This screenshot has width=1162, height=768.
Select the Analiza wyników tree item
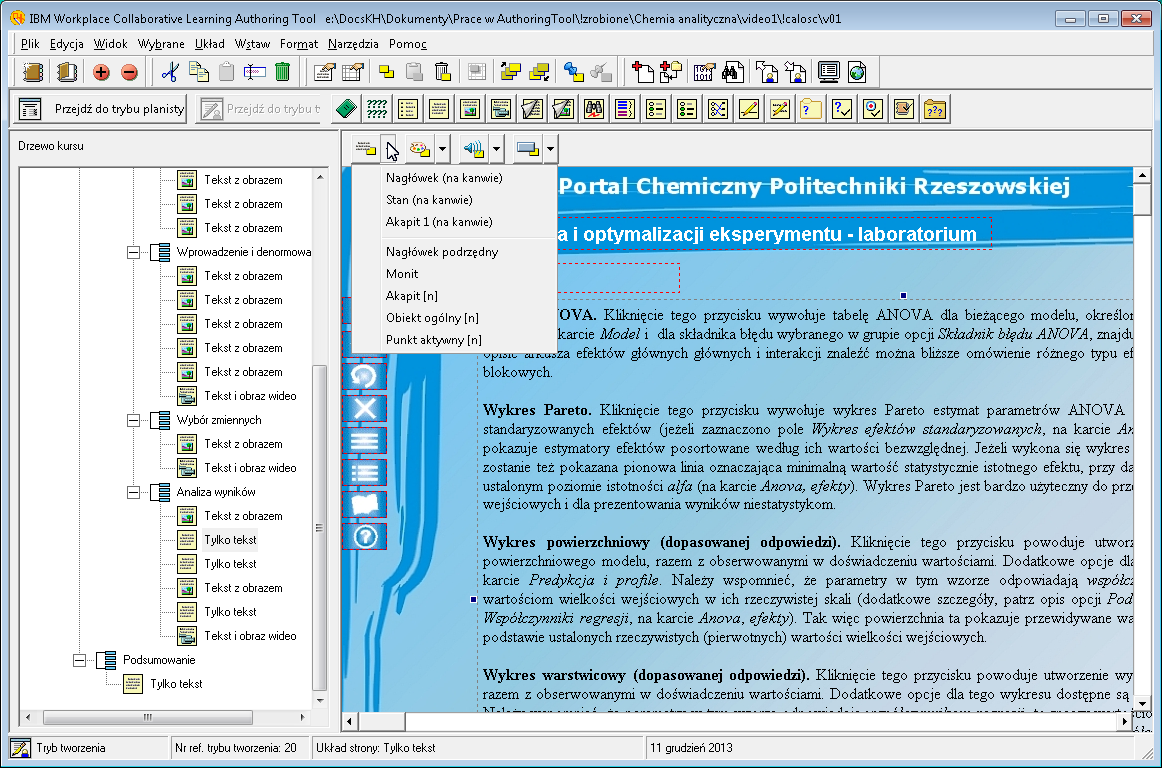(x=216, y=492)
